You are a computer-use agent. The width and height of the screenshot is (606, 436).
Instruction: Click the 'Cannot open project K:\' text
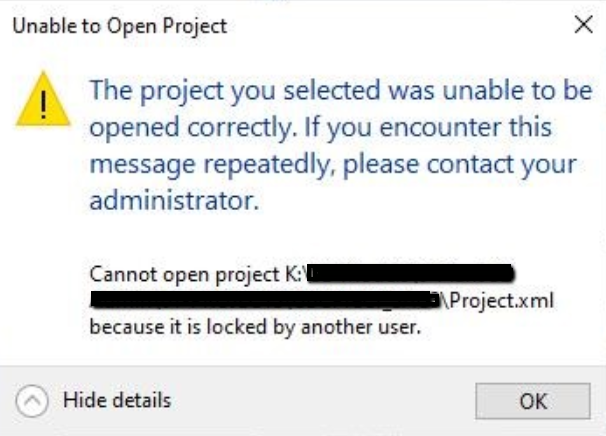click(x=197, y=273)
